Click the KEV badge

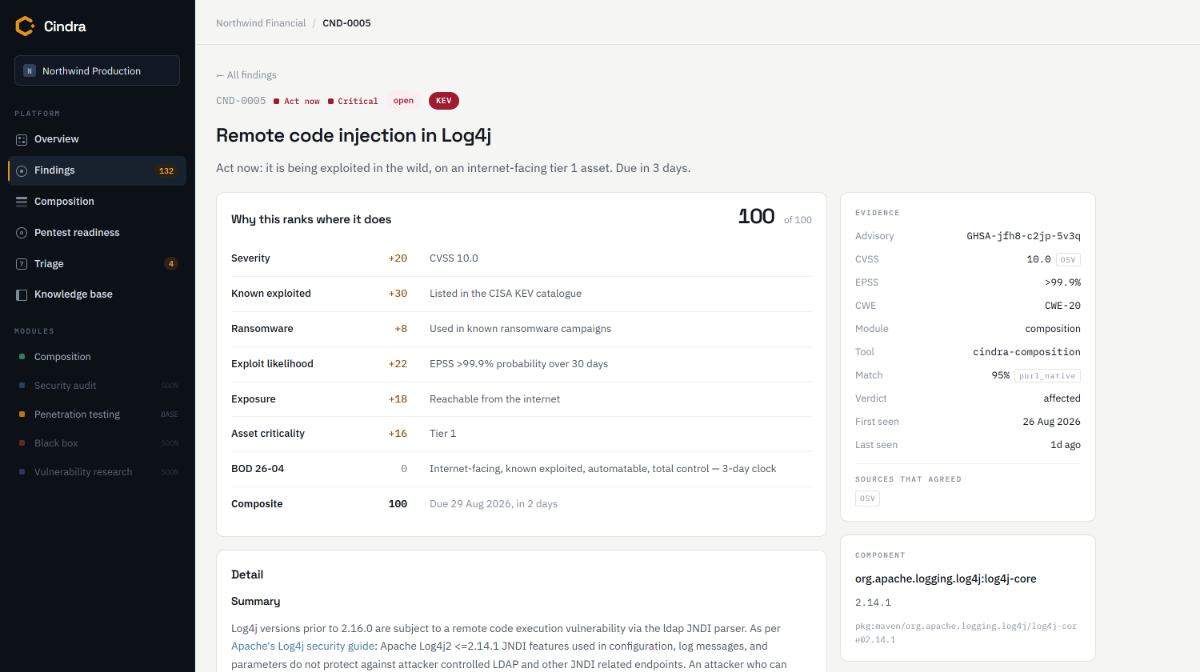pyautogui.click(x=444, y=100)
